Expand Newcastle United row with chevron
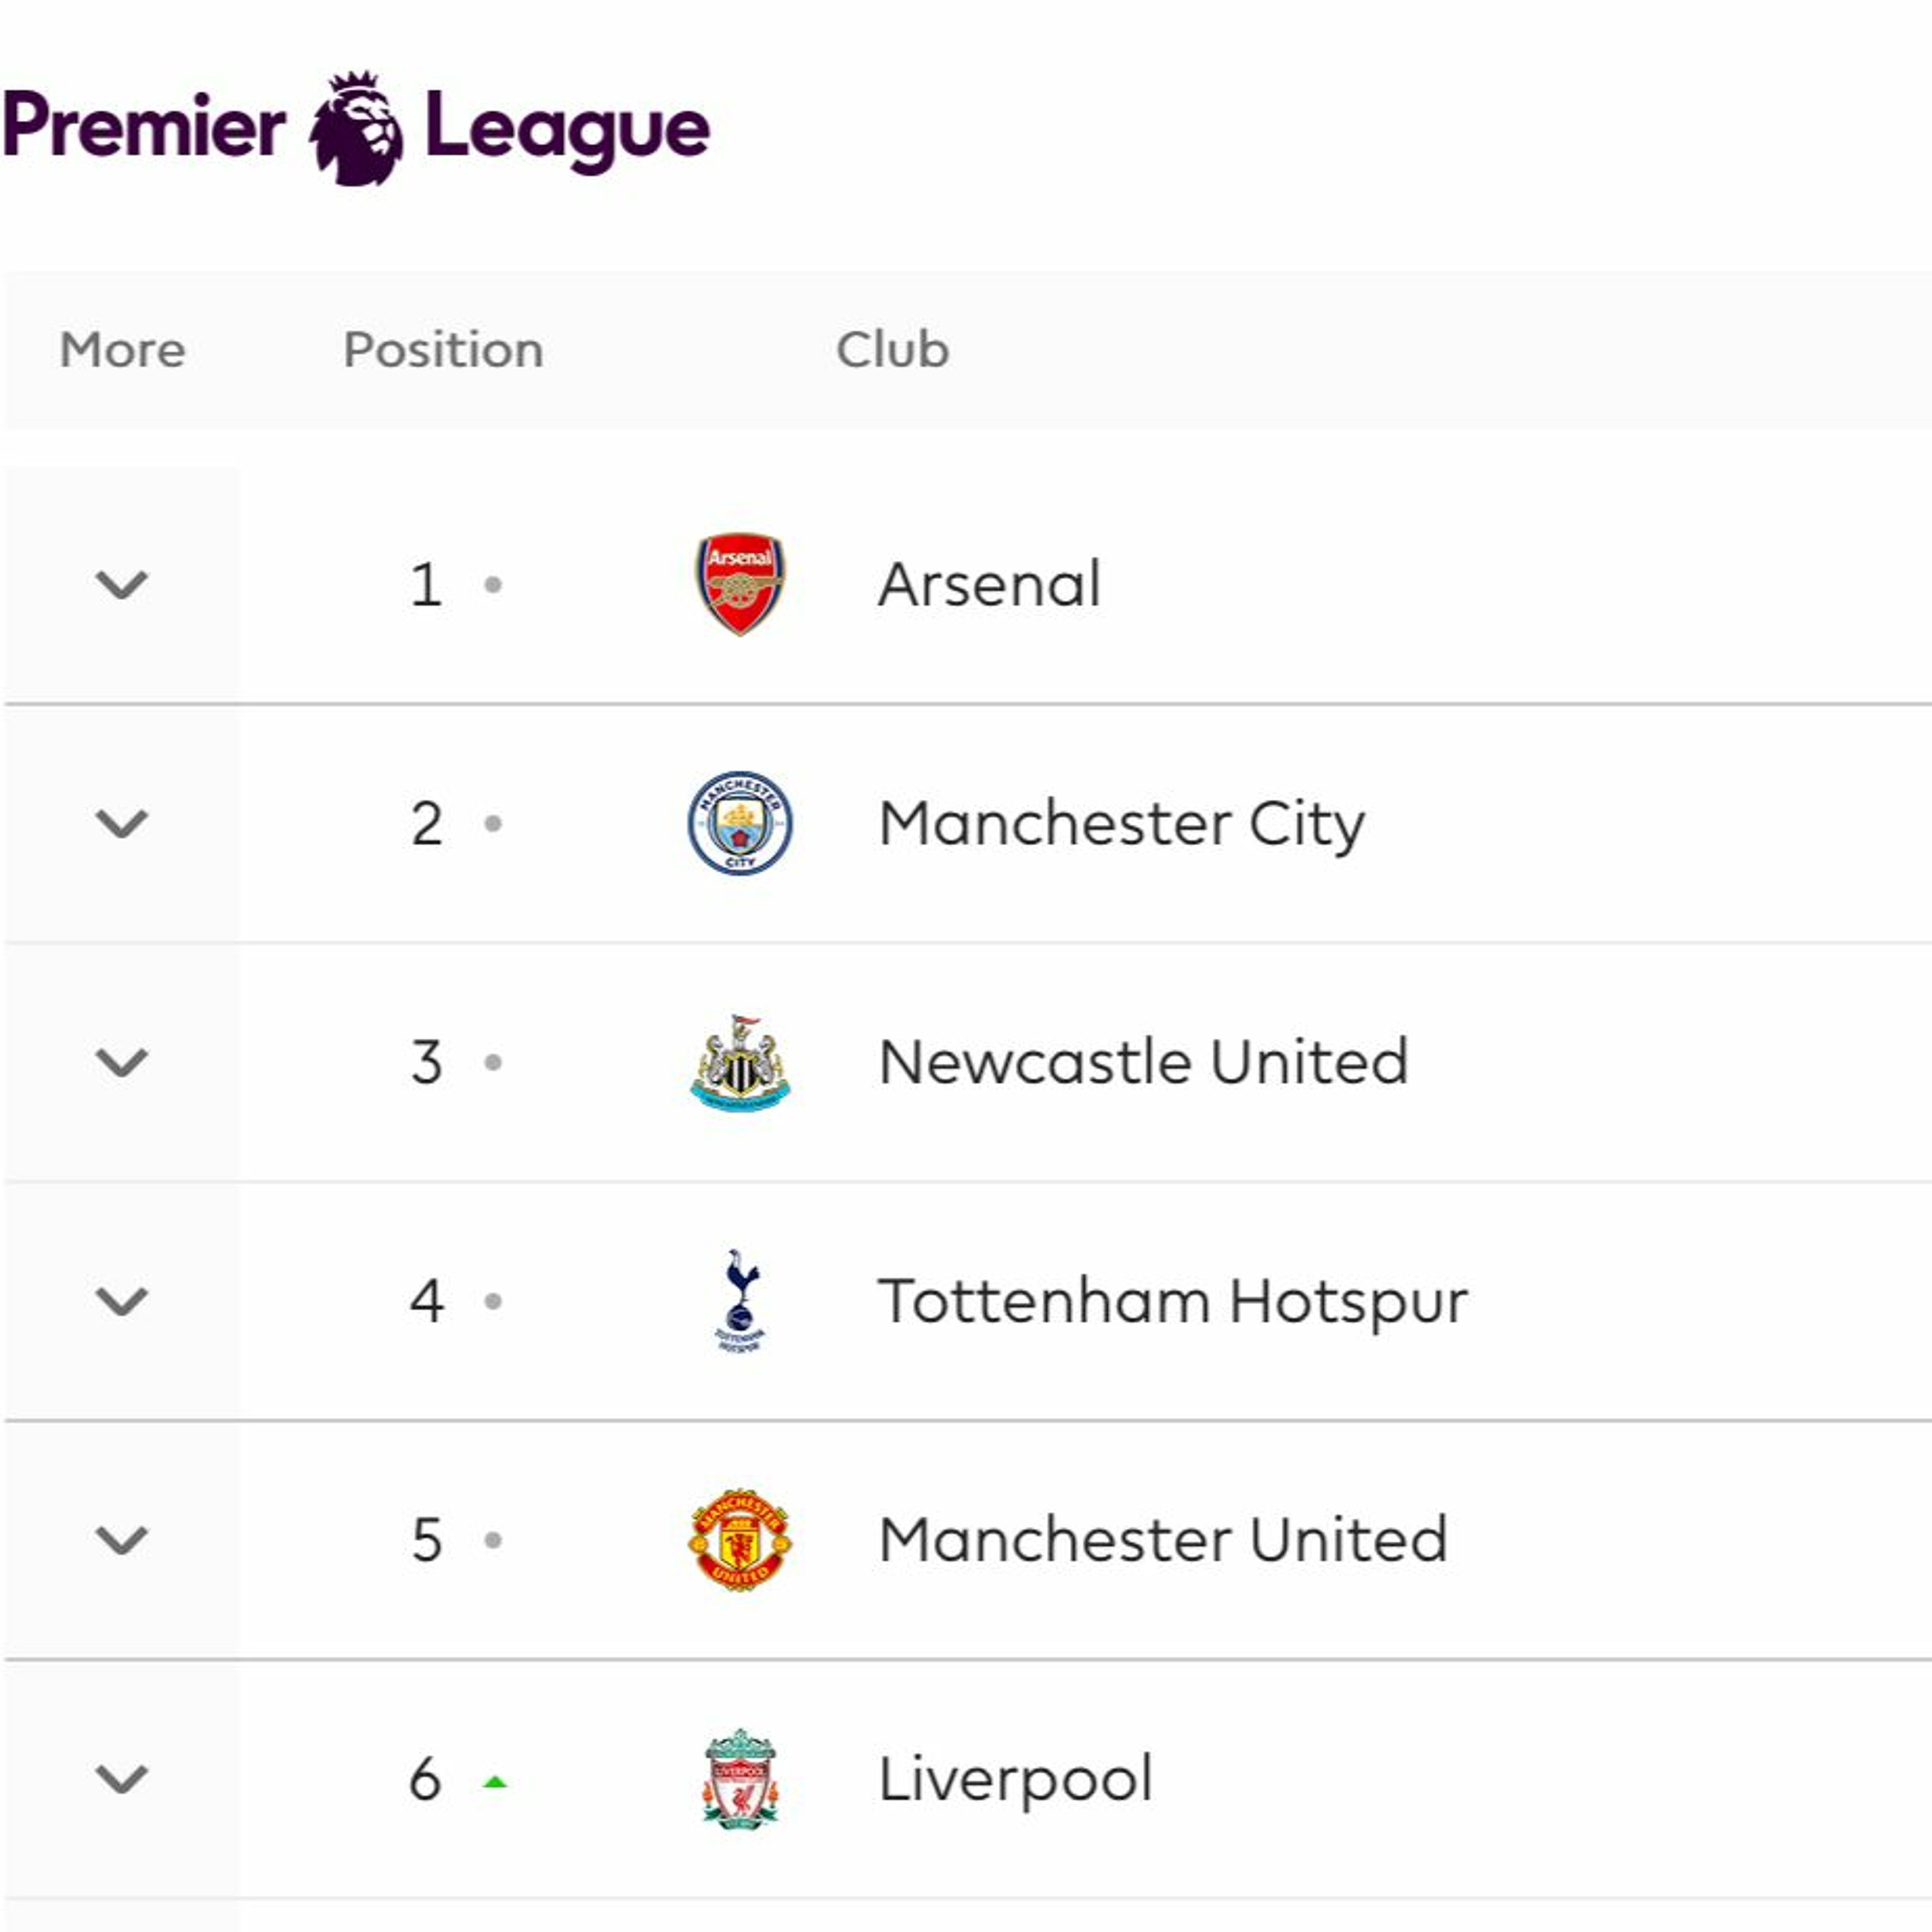The width and height of the screenshot is (1932, 1932). click(x=121, y=1062)
